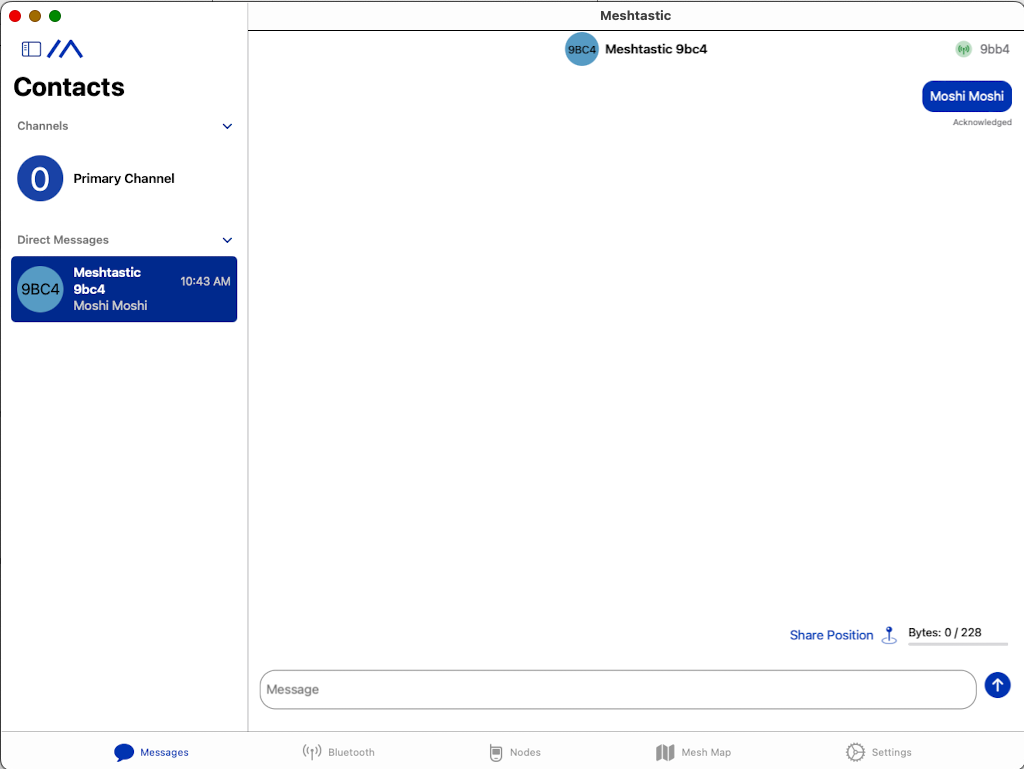Viewport: 1024px width, 769px height.
Task: Focus the Message input field
Action: (618, 689)
